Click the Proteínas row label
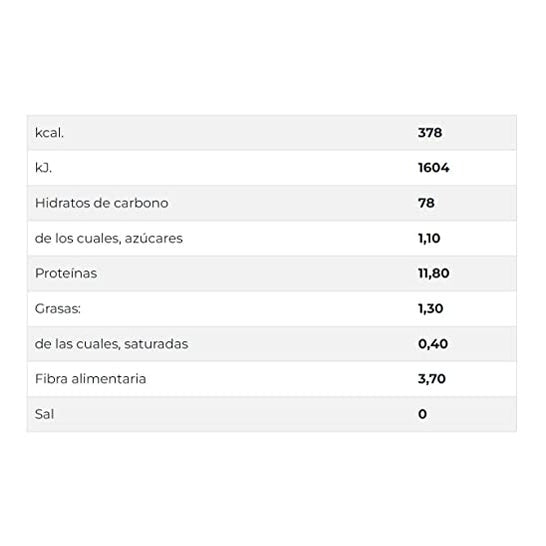Screen dimensions: 546x546 [x=66, y=273]
